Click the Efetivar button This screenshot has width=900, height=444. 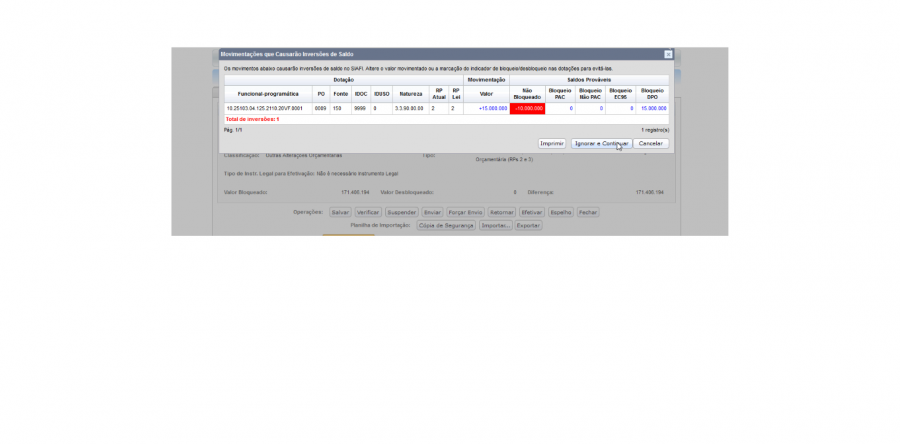click(532, 212)
